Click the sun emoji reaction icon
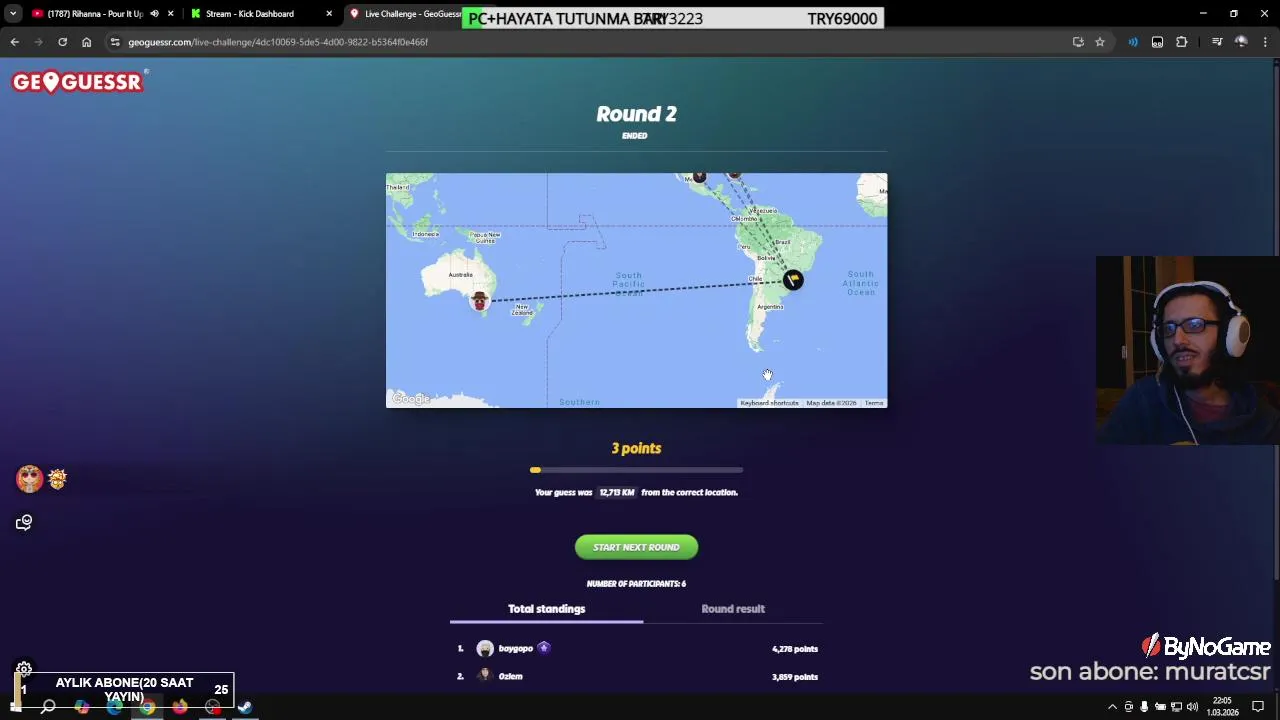This screenshot has height=720, width=1280. [x=57, y=479]
